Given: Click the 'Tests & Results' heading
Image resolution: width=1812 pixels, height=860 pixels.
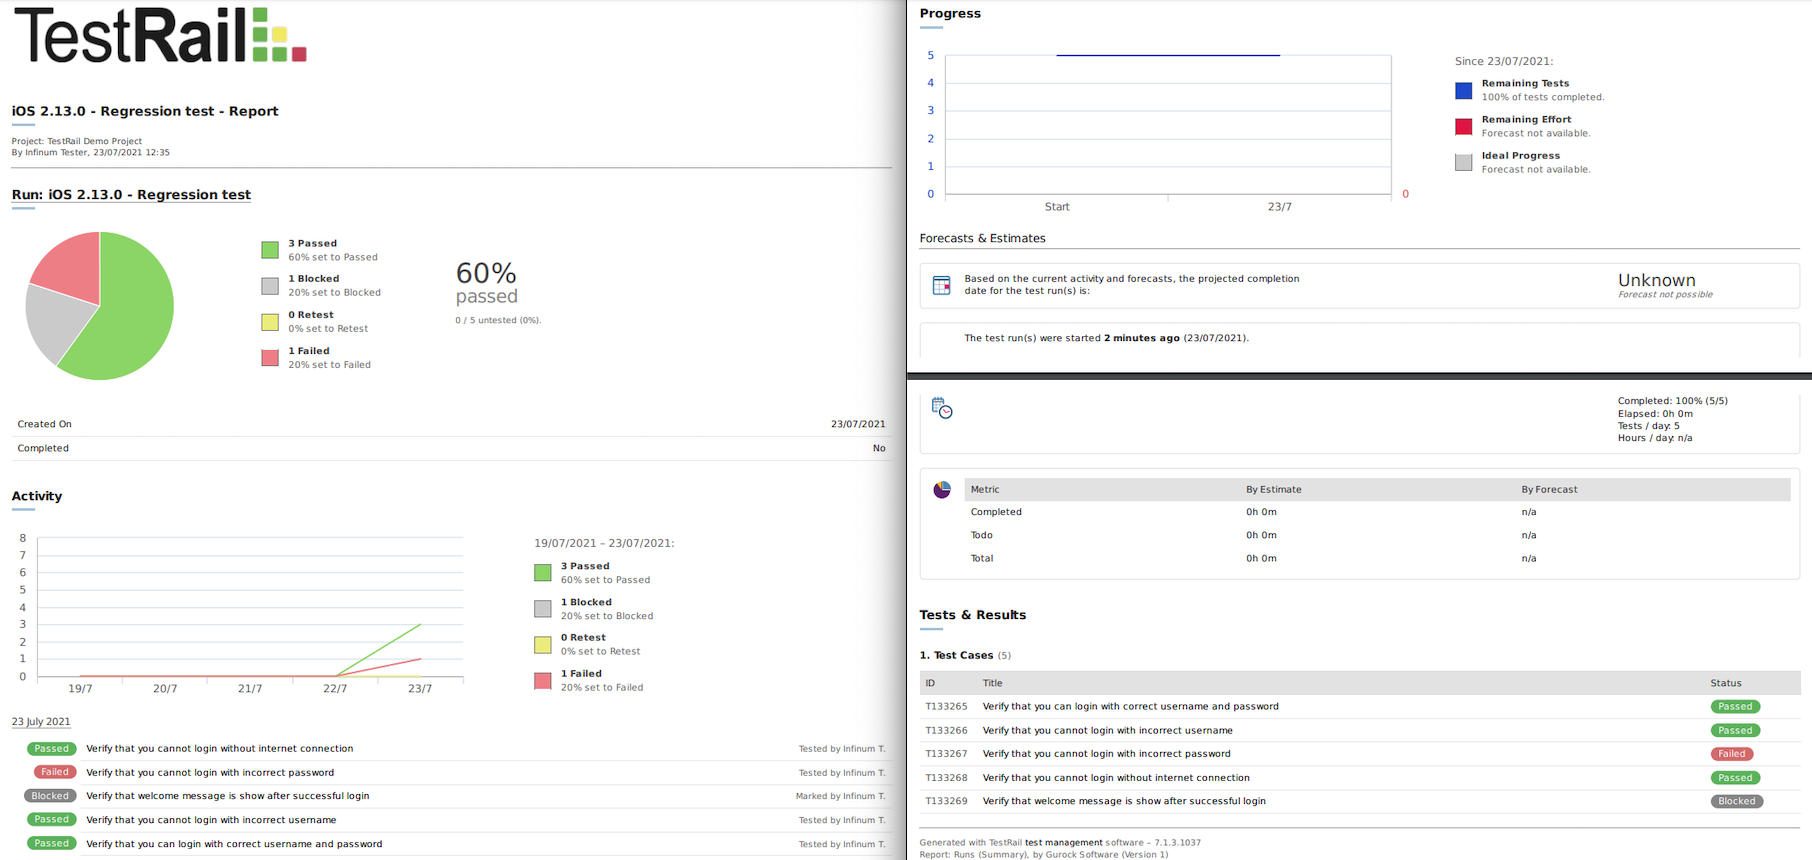Looking at the screenshot, I should pos(972,616).
